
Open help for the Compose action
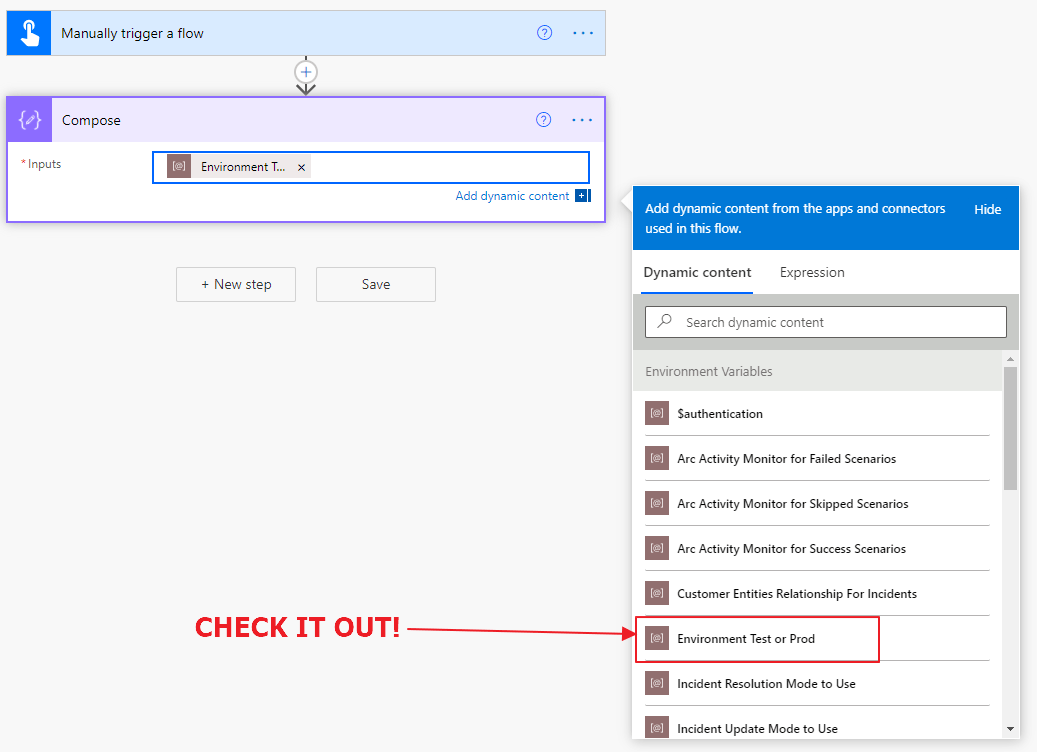pyautogui.click(x=544, y=120)
